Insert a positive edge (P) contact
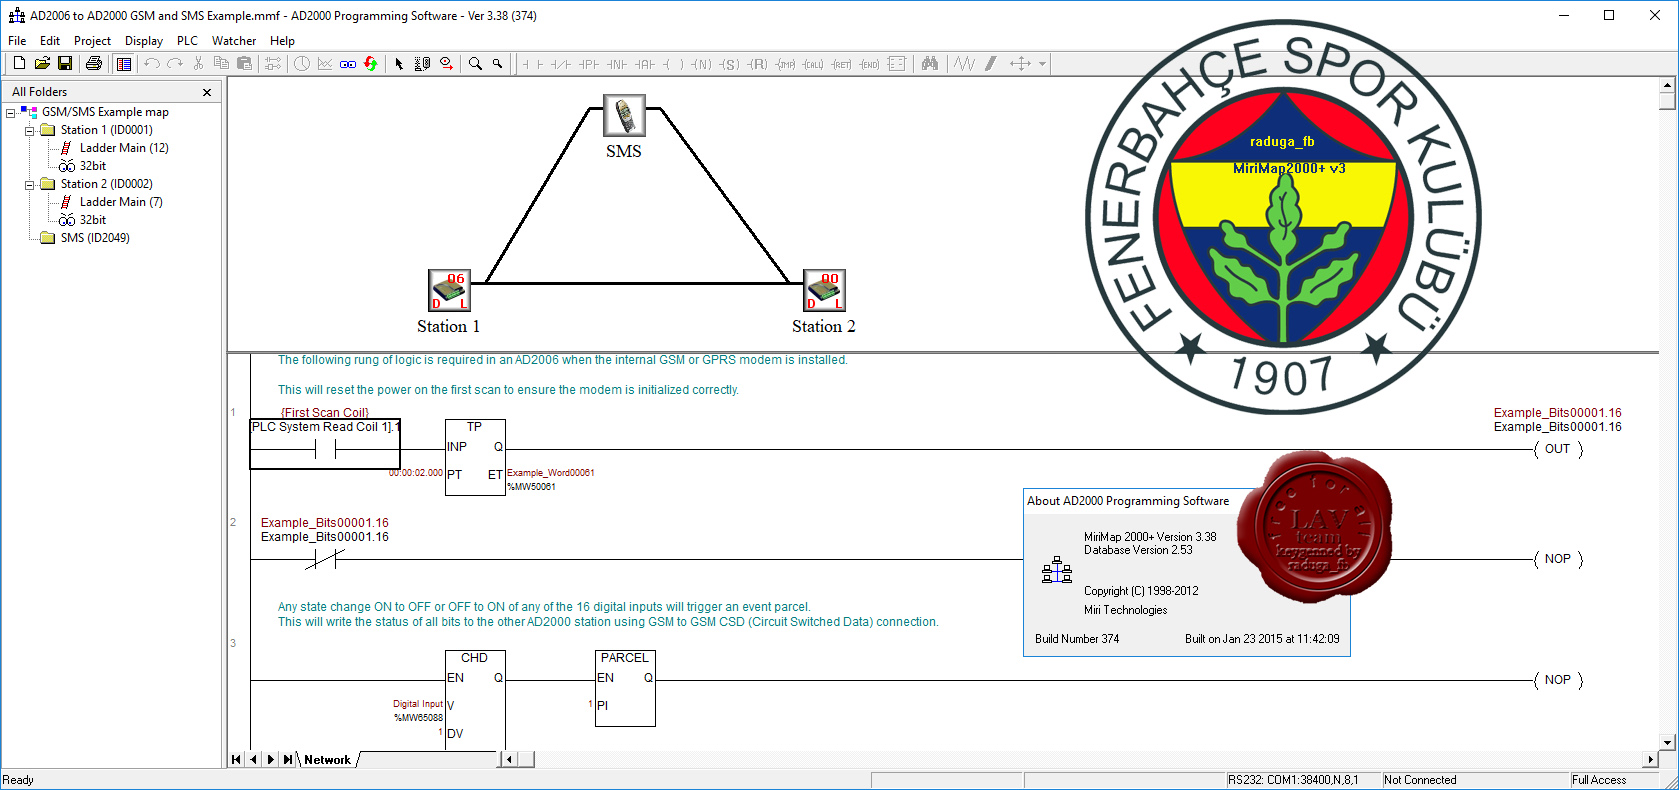 click(x=589, y=64)
